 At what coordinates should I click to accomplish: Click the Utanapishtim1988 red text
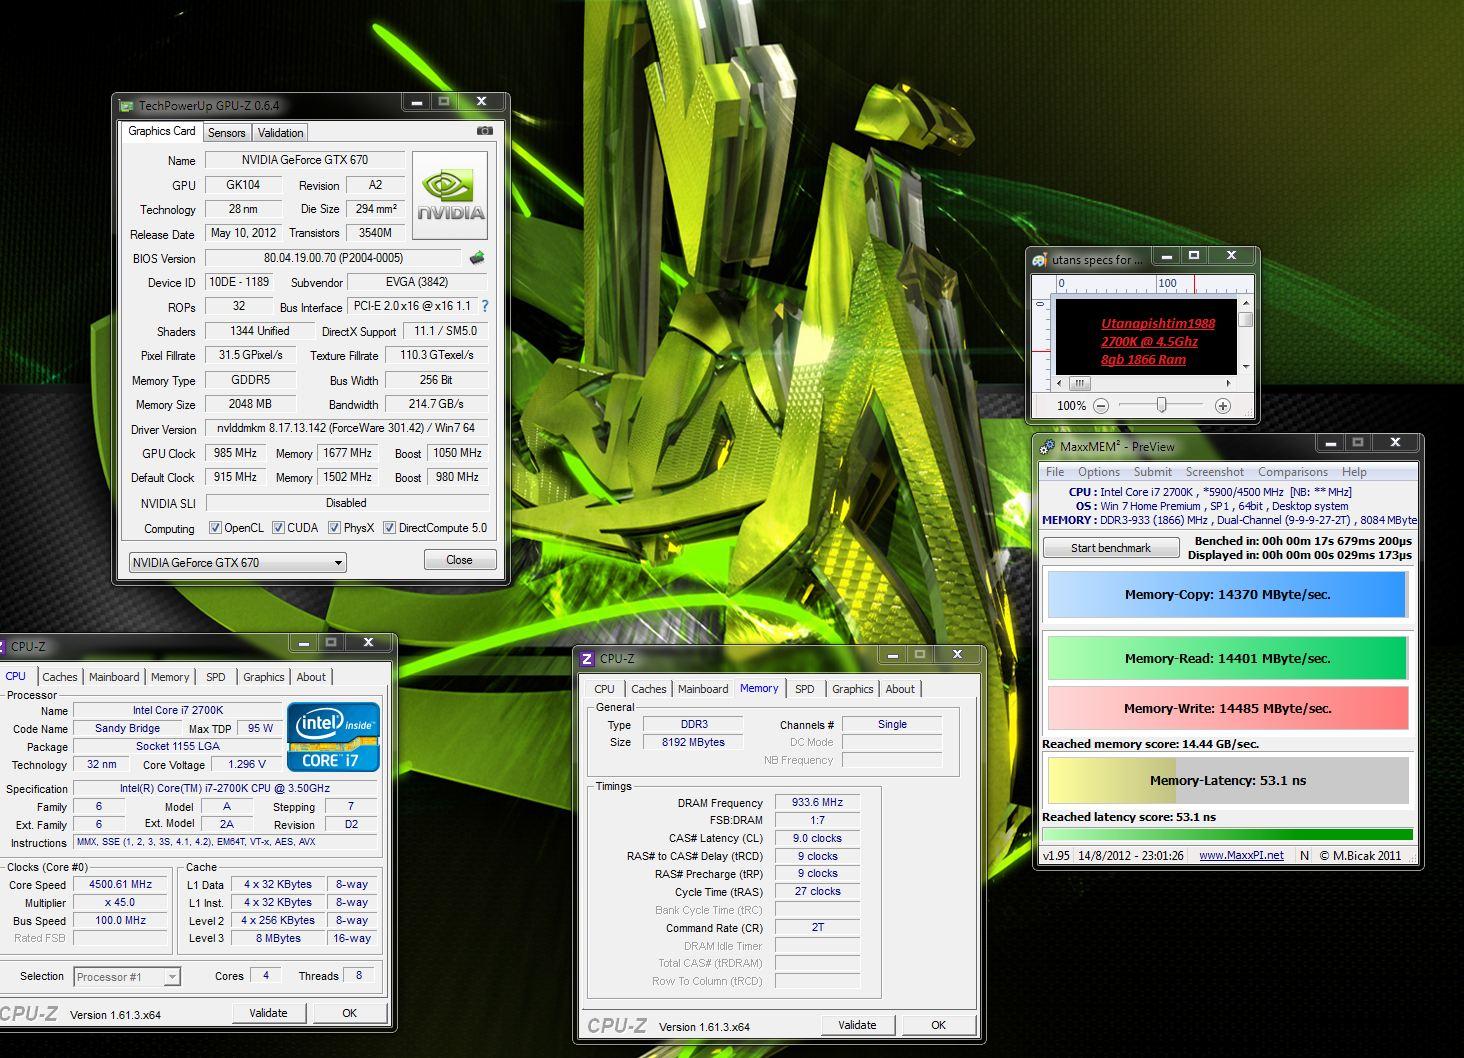[x=1158, y=323]
